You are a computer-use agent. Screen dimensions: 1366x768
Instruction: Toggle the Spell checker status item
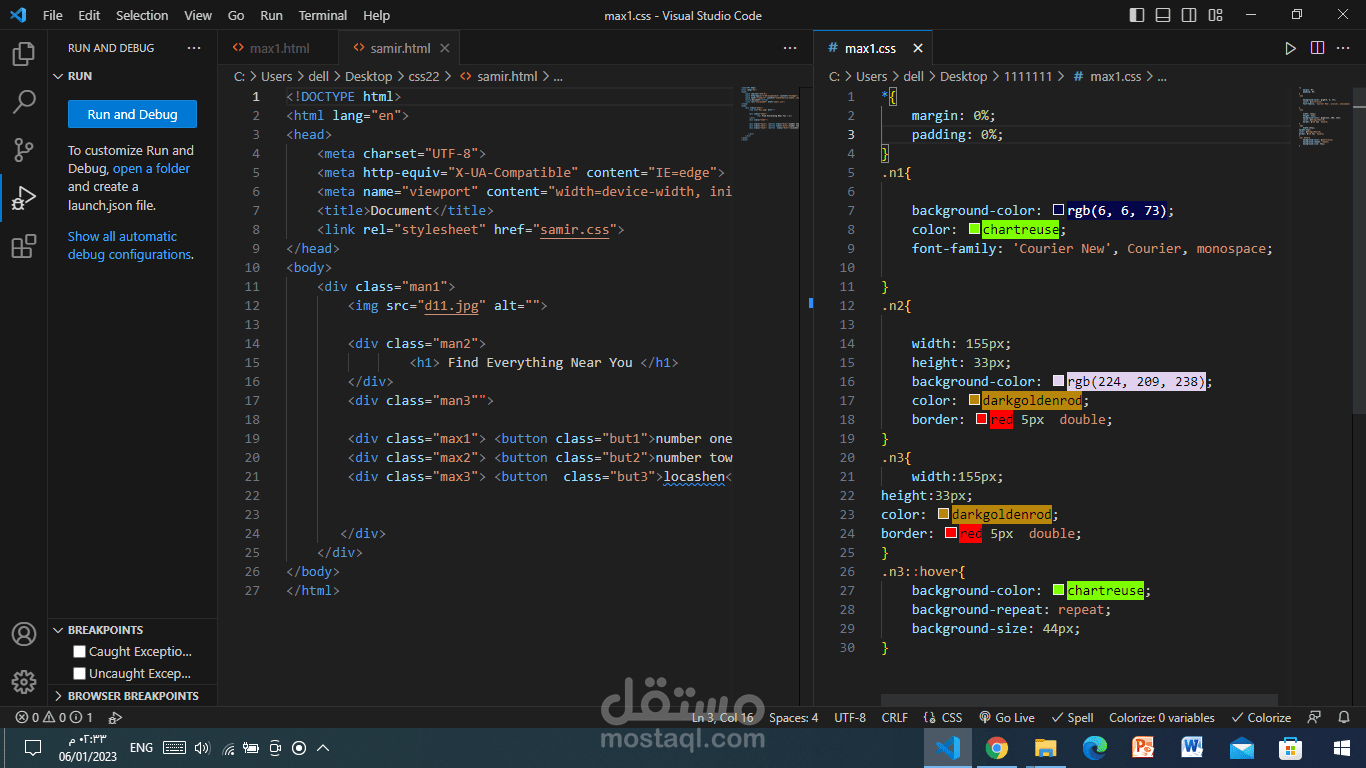[x=1072, y=717]
